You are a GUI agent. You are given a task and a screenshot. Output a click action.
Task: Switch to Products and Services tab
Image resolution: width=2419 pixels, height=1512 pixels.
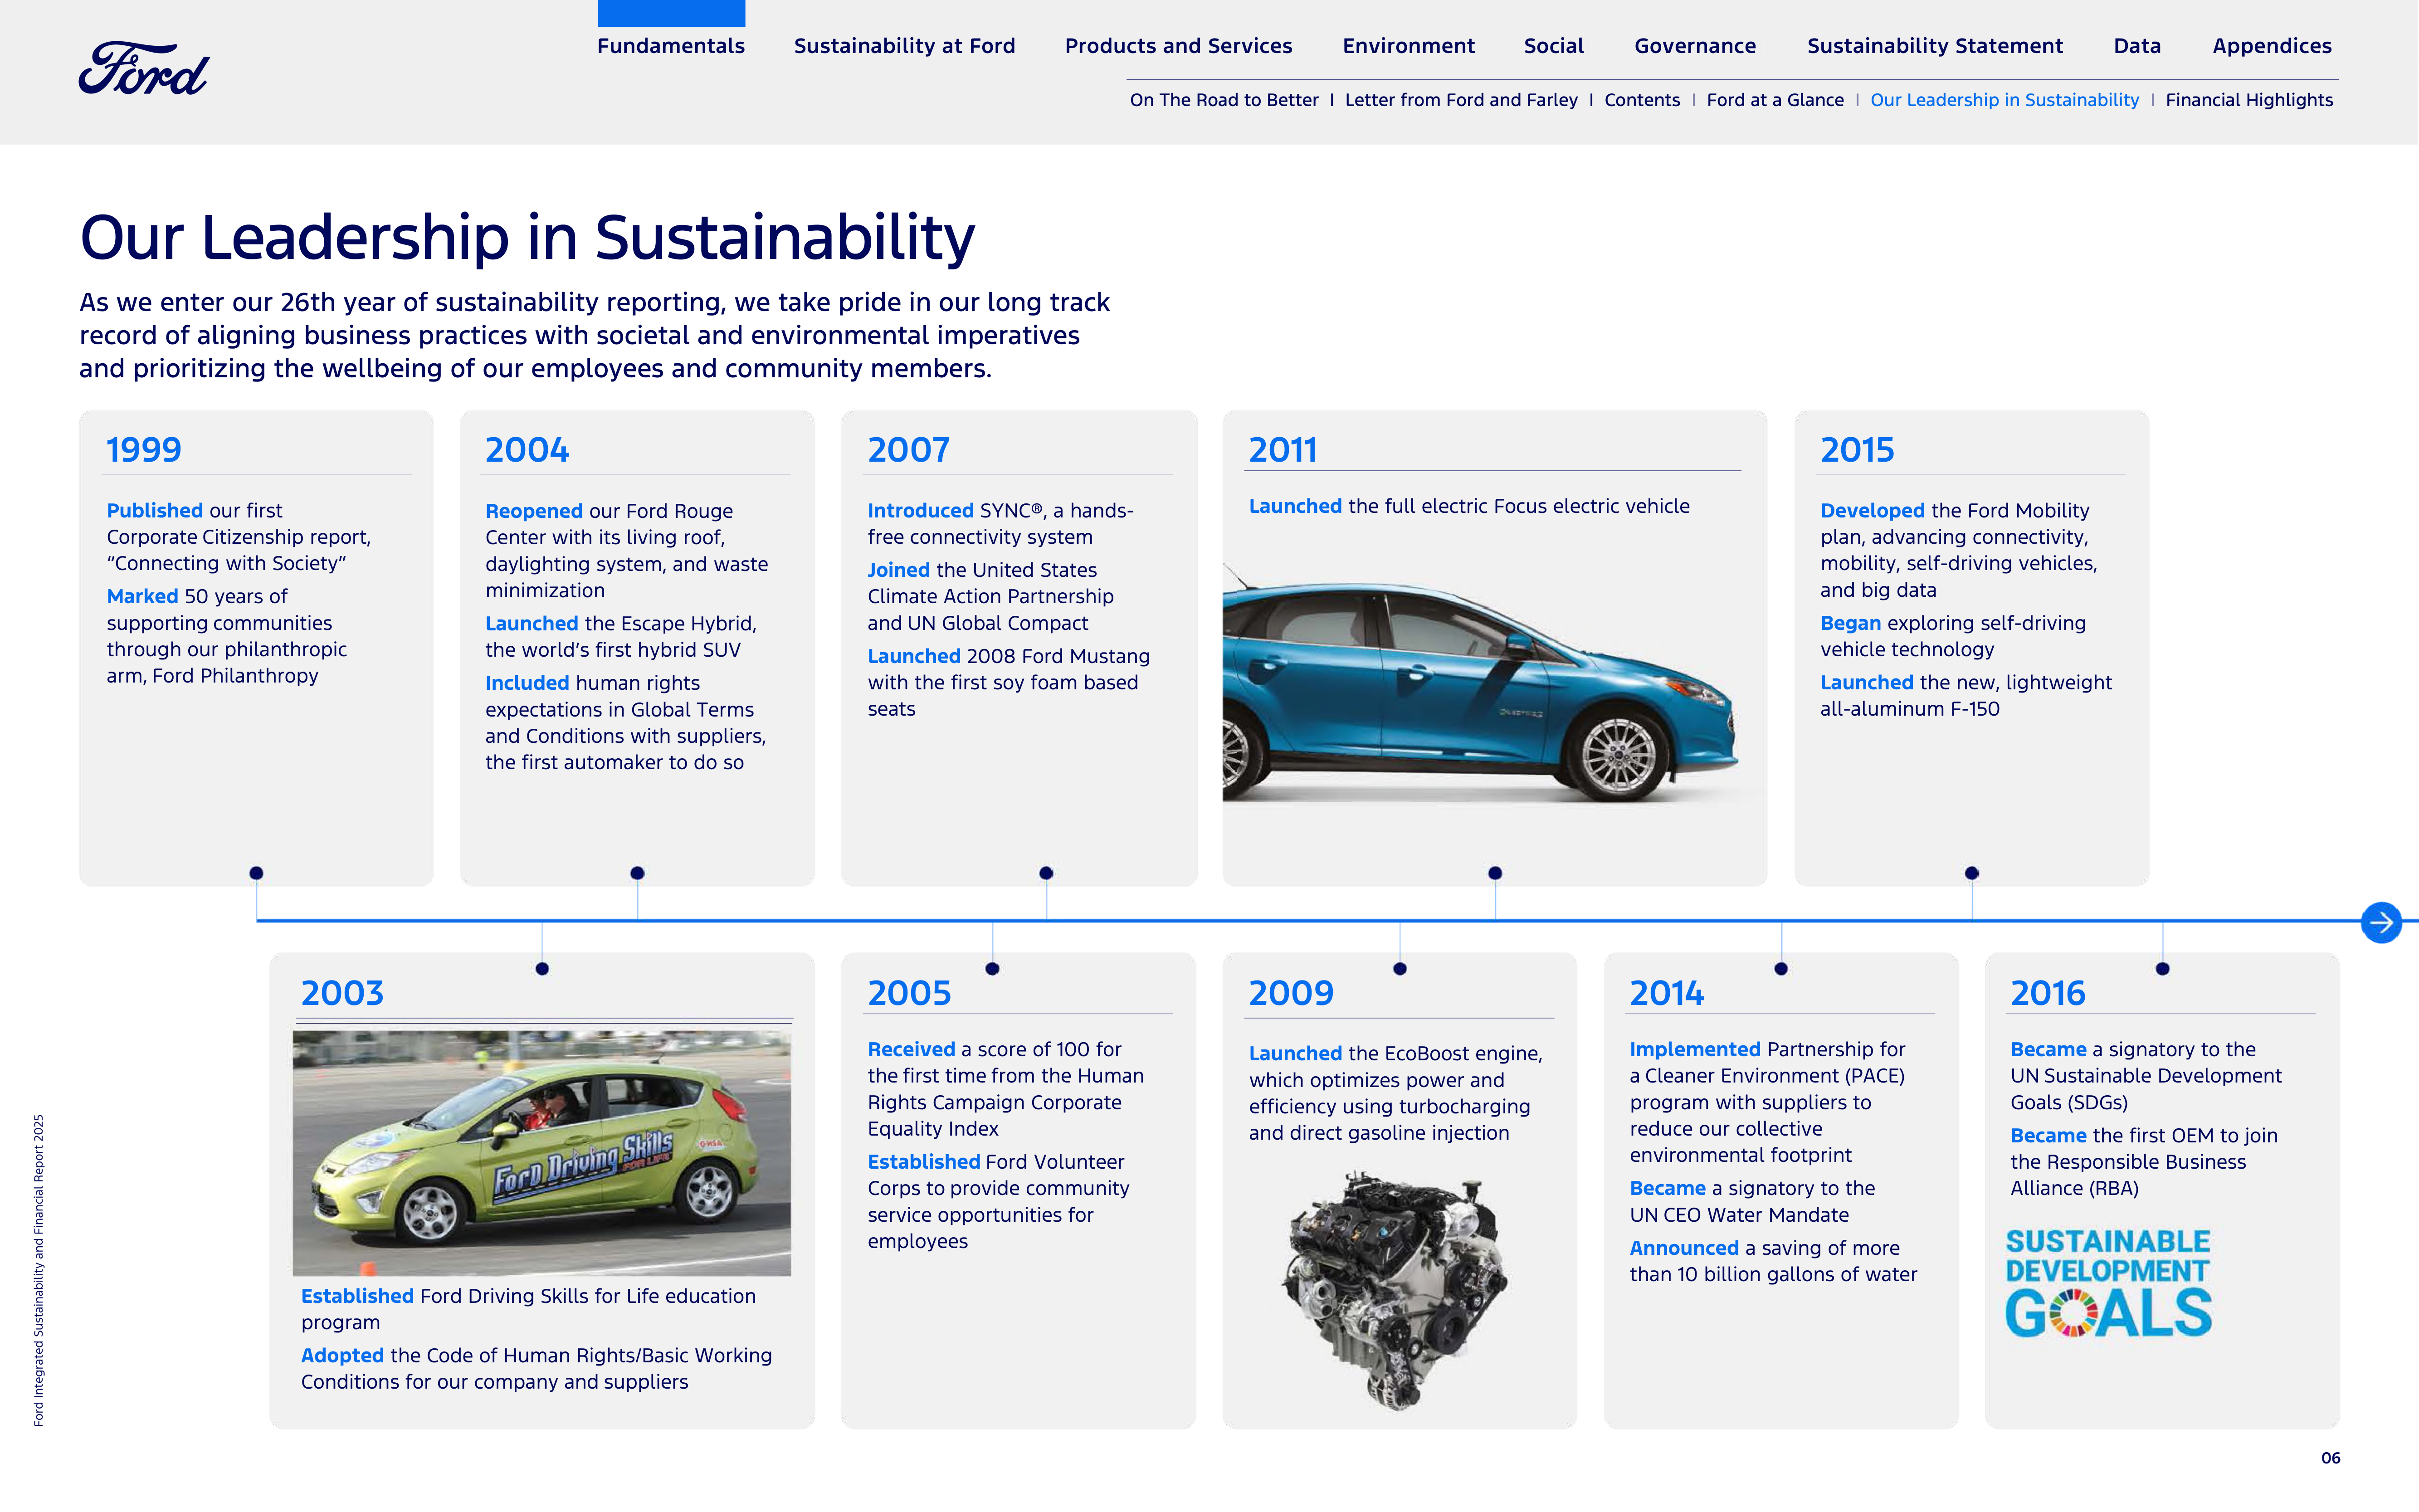pyautogui.click(x=1178, y=46)
